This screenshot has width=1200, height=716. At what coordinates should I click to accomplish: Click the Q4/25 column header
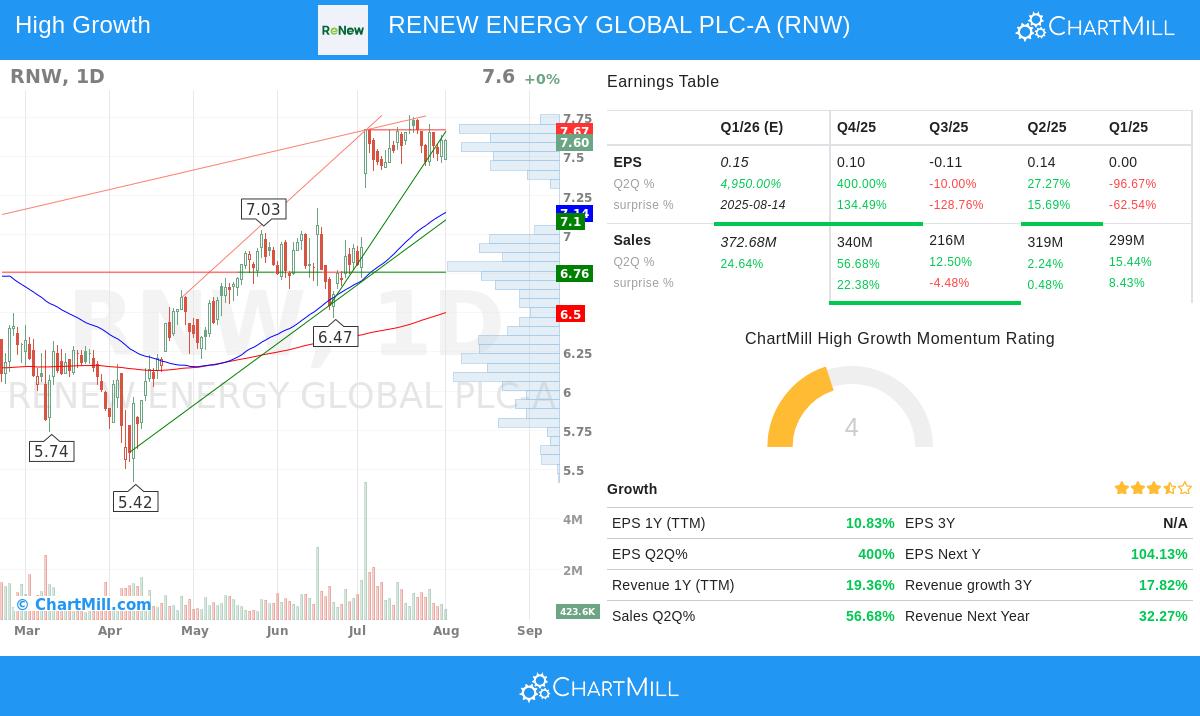pos(856,127)
